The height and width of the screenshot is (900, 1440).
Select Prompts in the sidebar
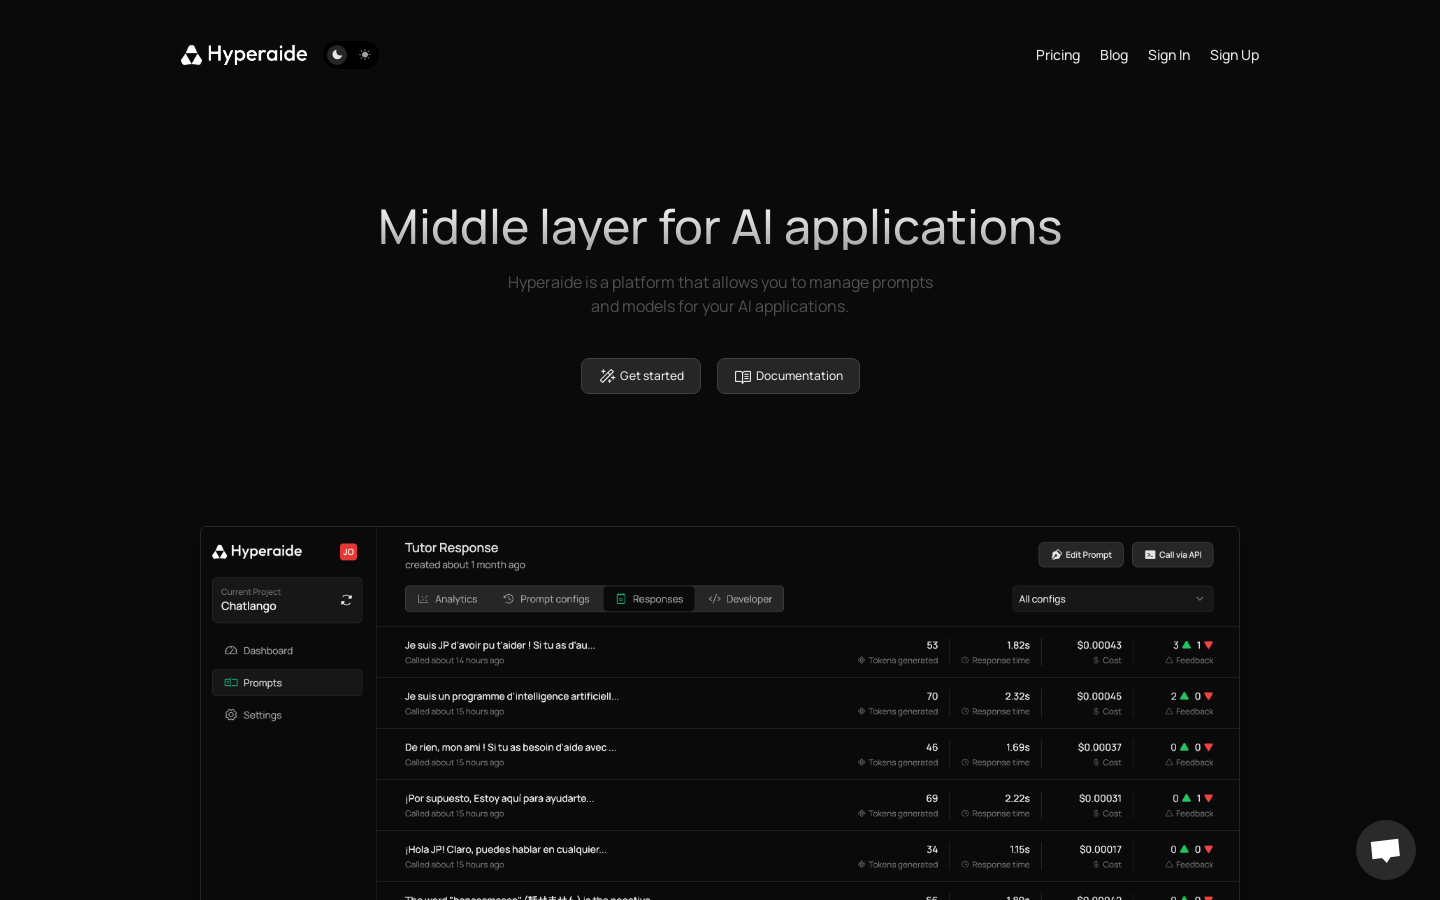click(287, 683)
